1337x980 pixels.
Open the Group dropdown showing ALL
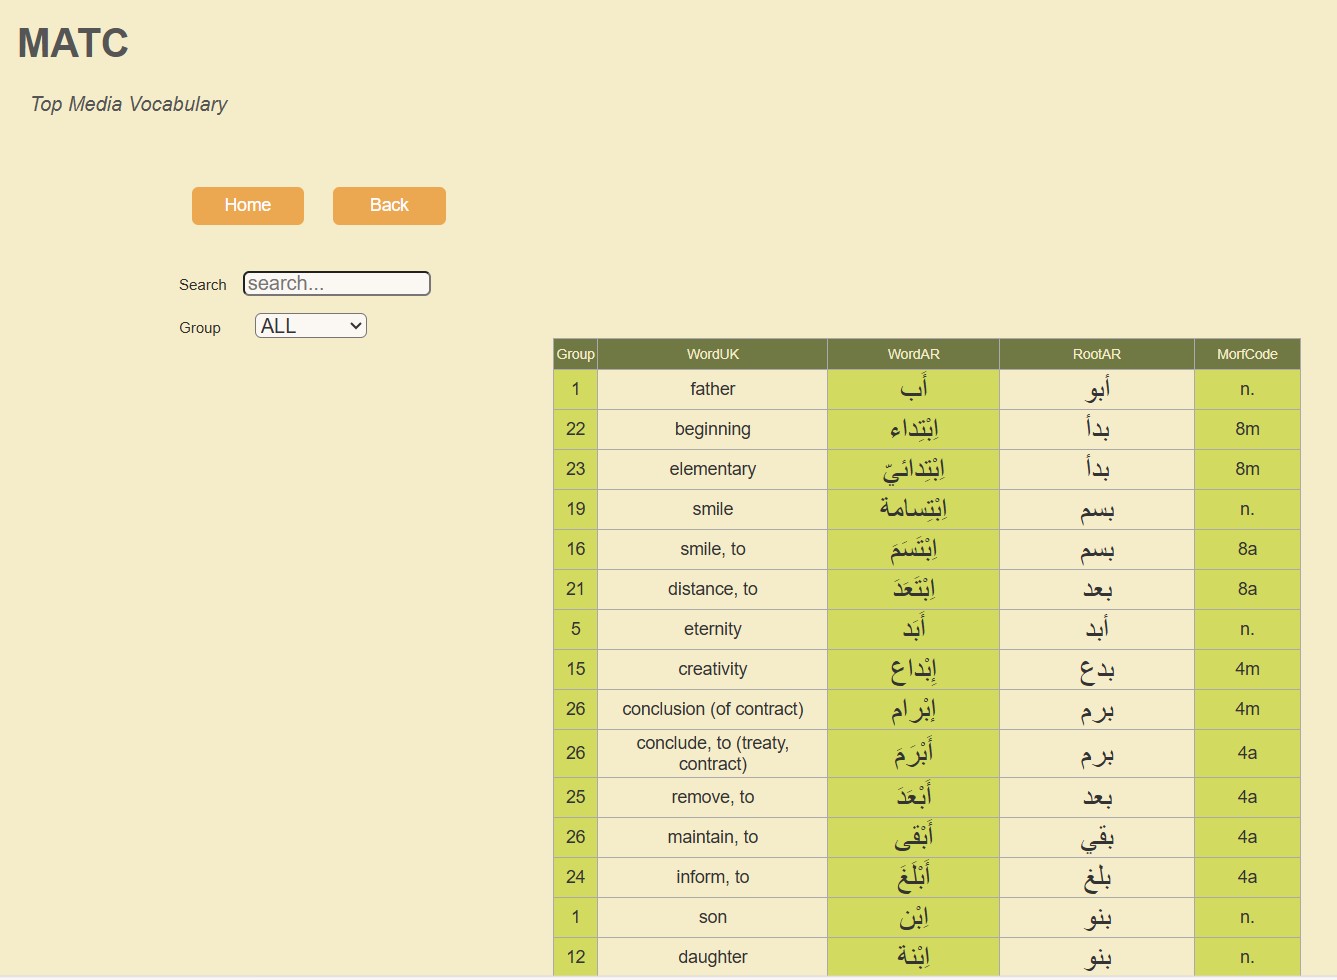(x=311, y=326)
